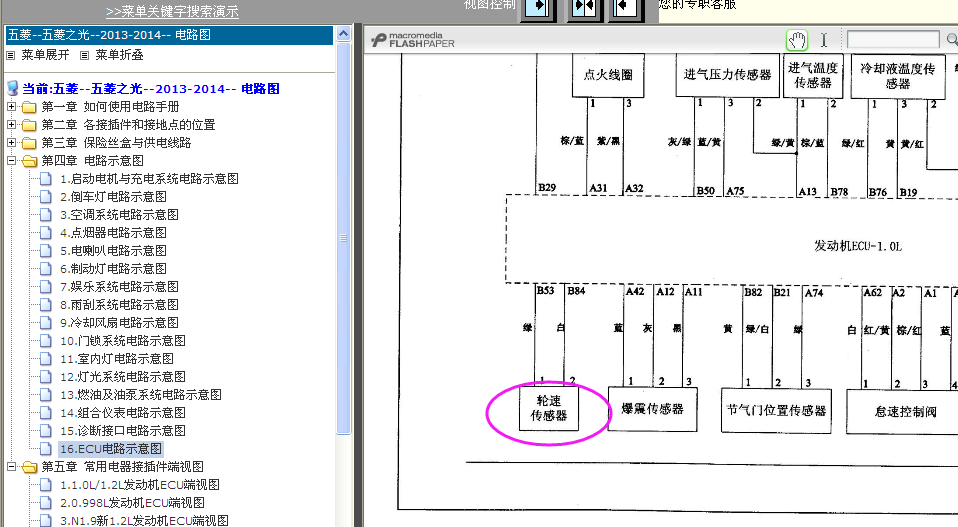Click the folder icon of 第二章

pyautogui.click(x=29, y=125)
